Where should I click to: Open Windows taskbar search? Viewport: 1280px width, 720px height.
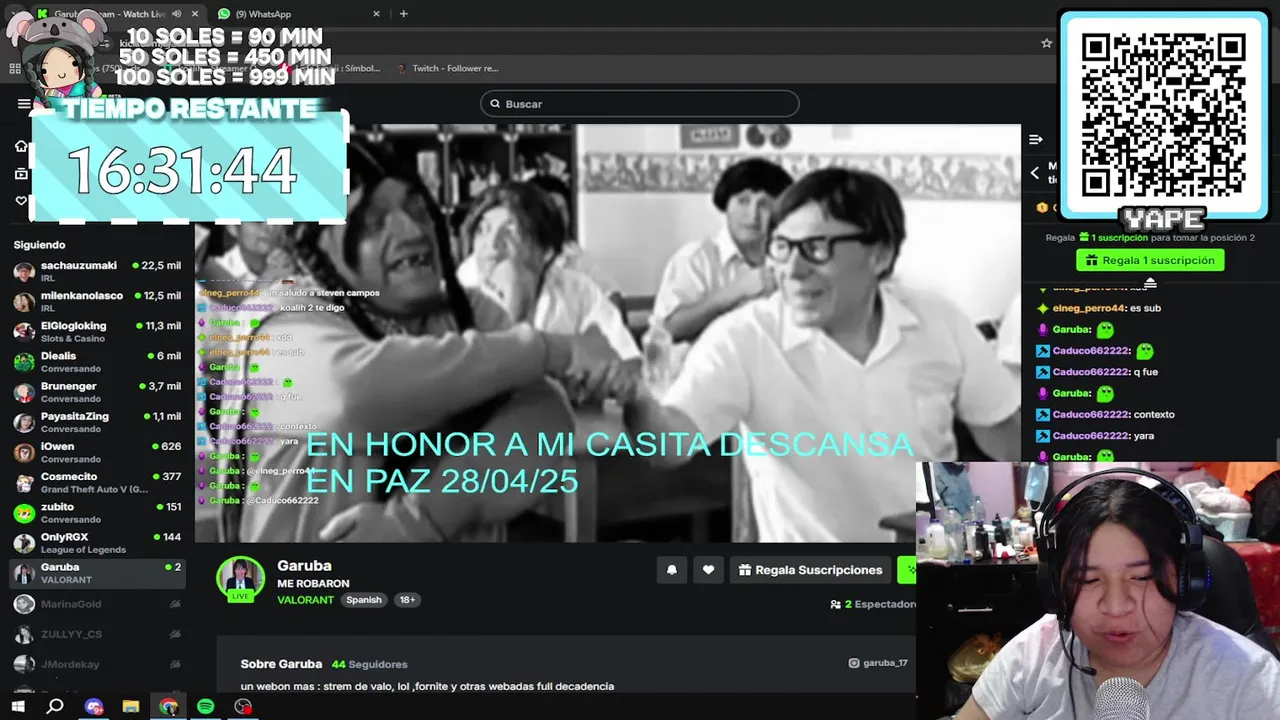55,707
